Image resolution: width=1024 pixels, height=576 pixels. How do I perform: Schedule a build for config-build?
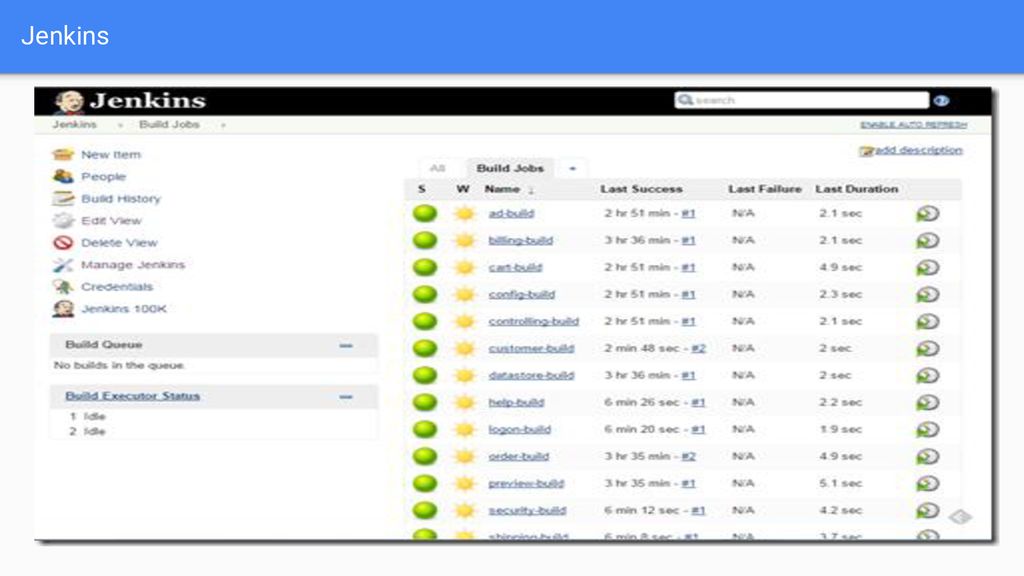927,295
